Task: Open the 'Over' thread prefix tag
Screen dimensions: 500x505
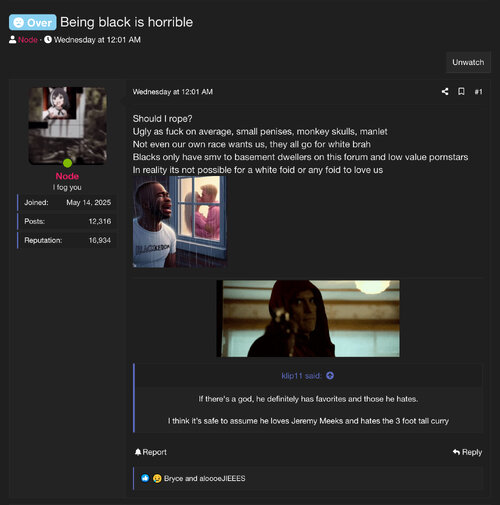Action: point(33,22)
